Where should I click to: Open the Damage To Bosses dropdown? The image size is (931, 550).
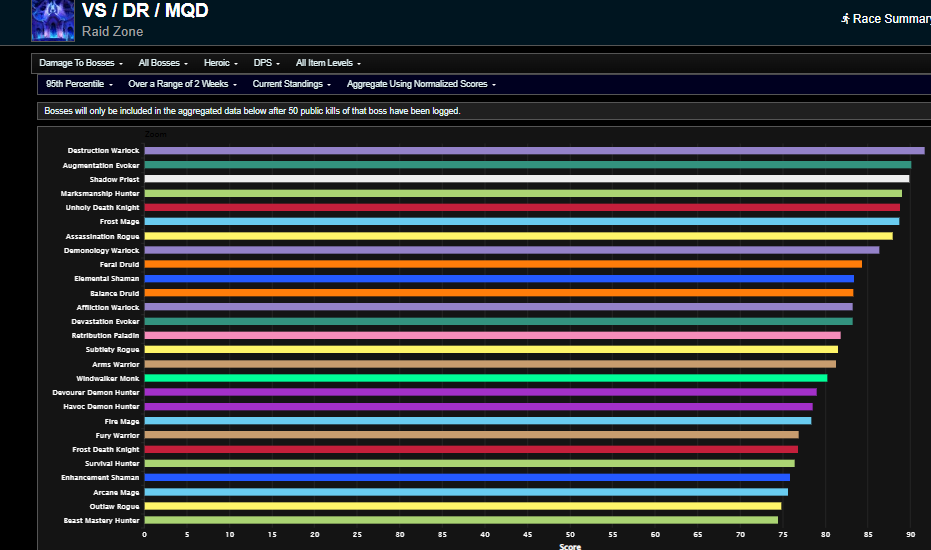coord(81,63)
